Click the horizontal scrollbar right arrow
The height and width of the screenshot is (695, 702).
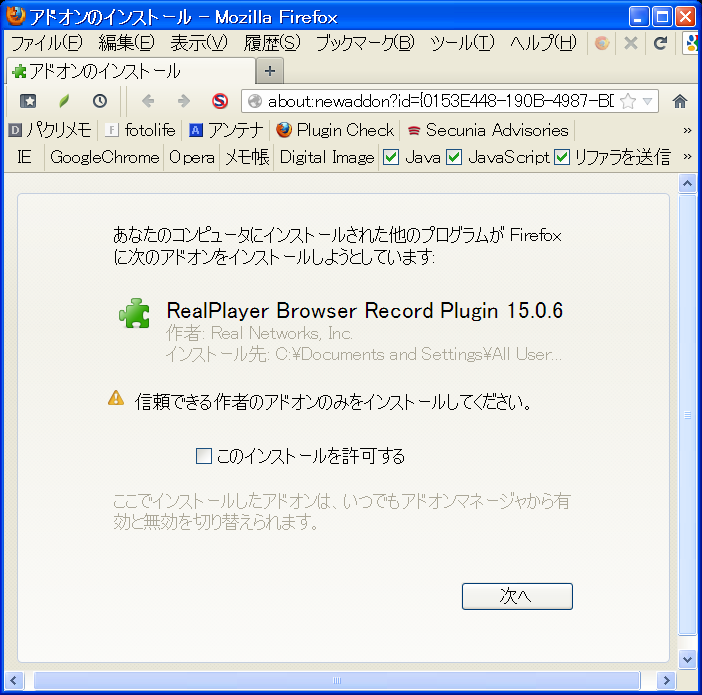[666, 681]
